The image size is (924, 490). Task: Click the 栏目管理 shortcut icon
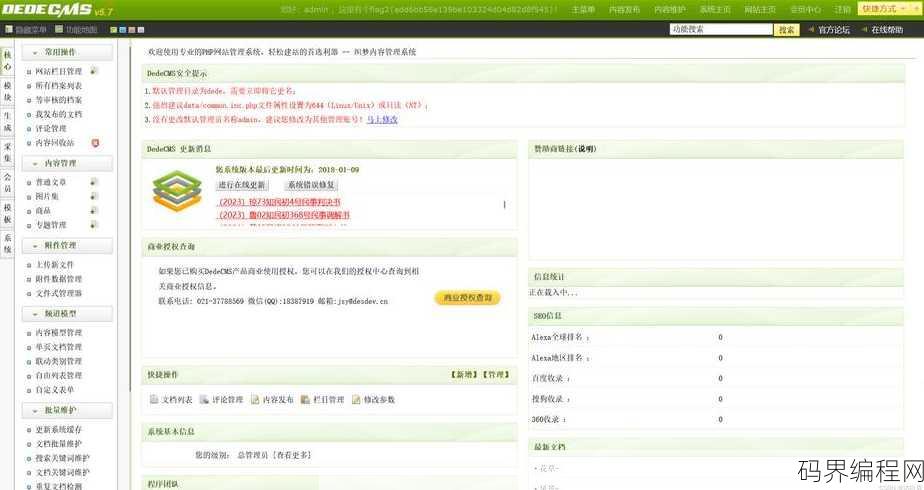[x=305, y=399]
